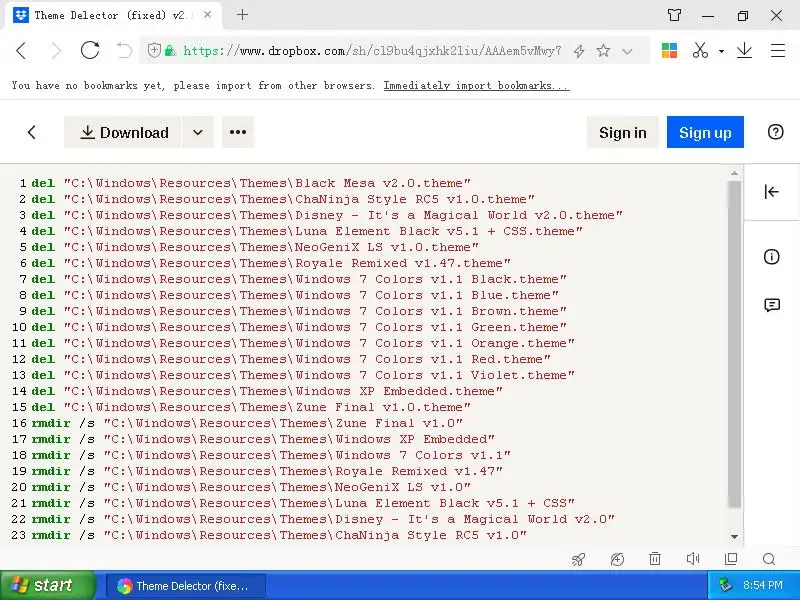The height and width of the screenshot is (600, 800).
Task: Click the blue Sign up button
Action: [705, 132]
